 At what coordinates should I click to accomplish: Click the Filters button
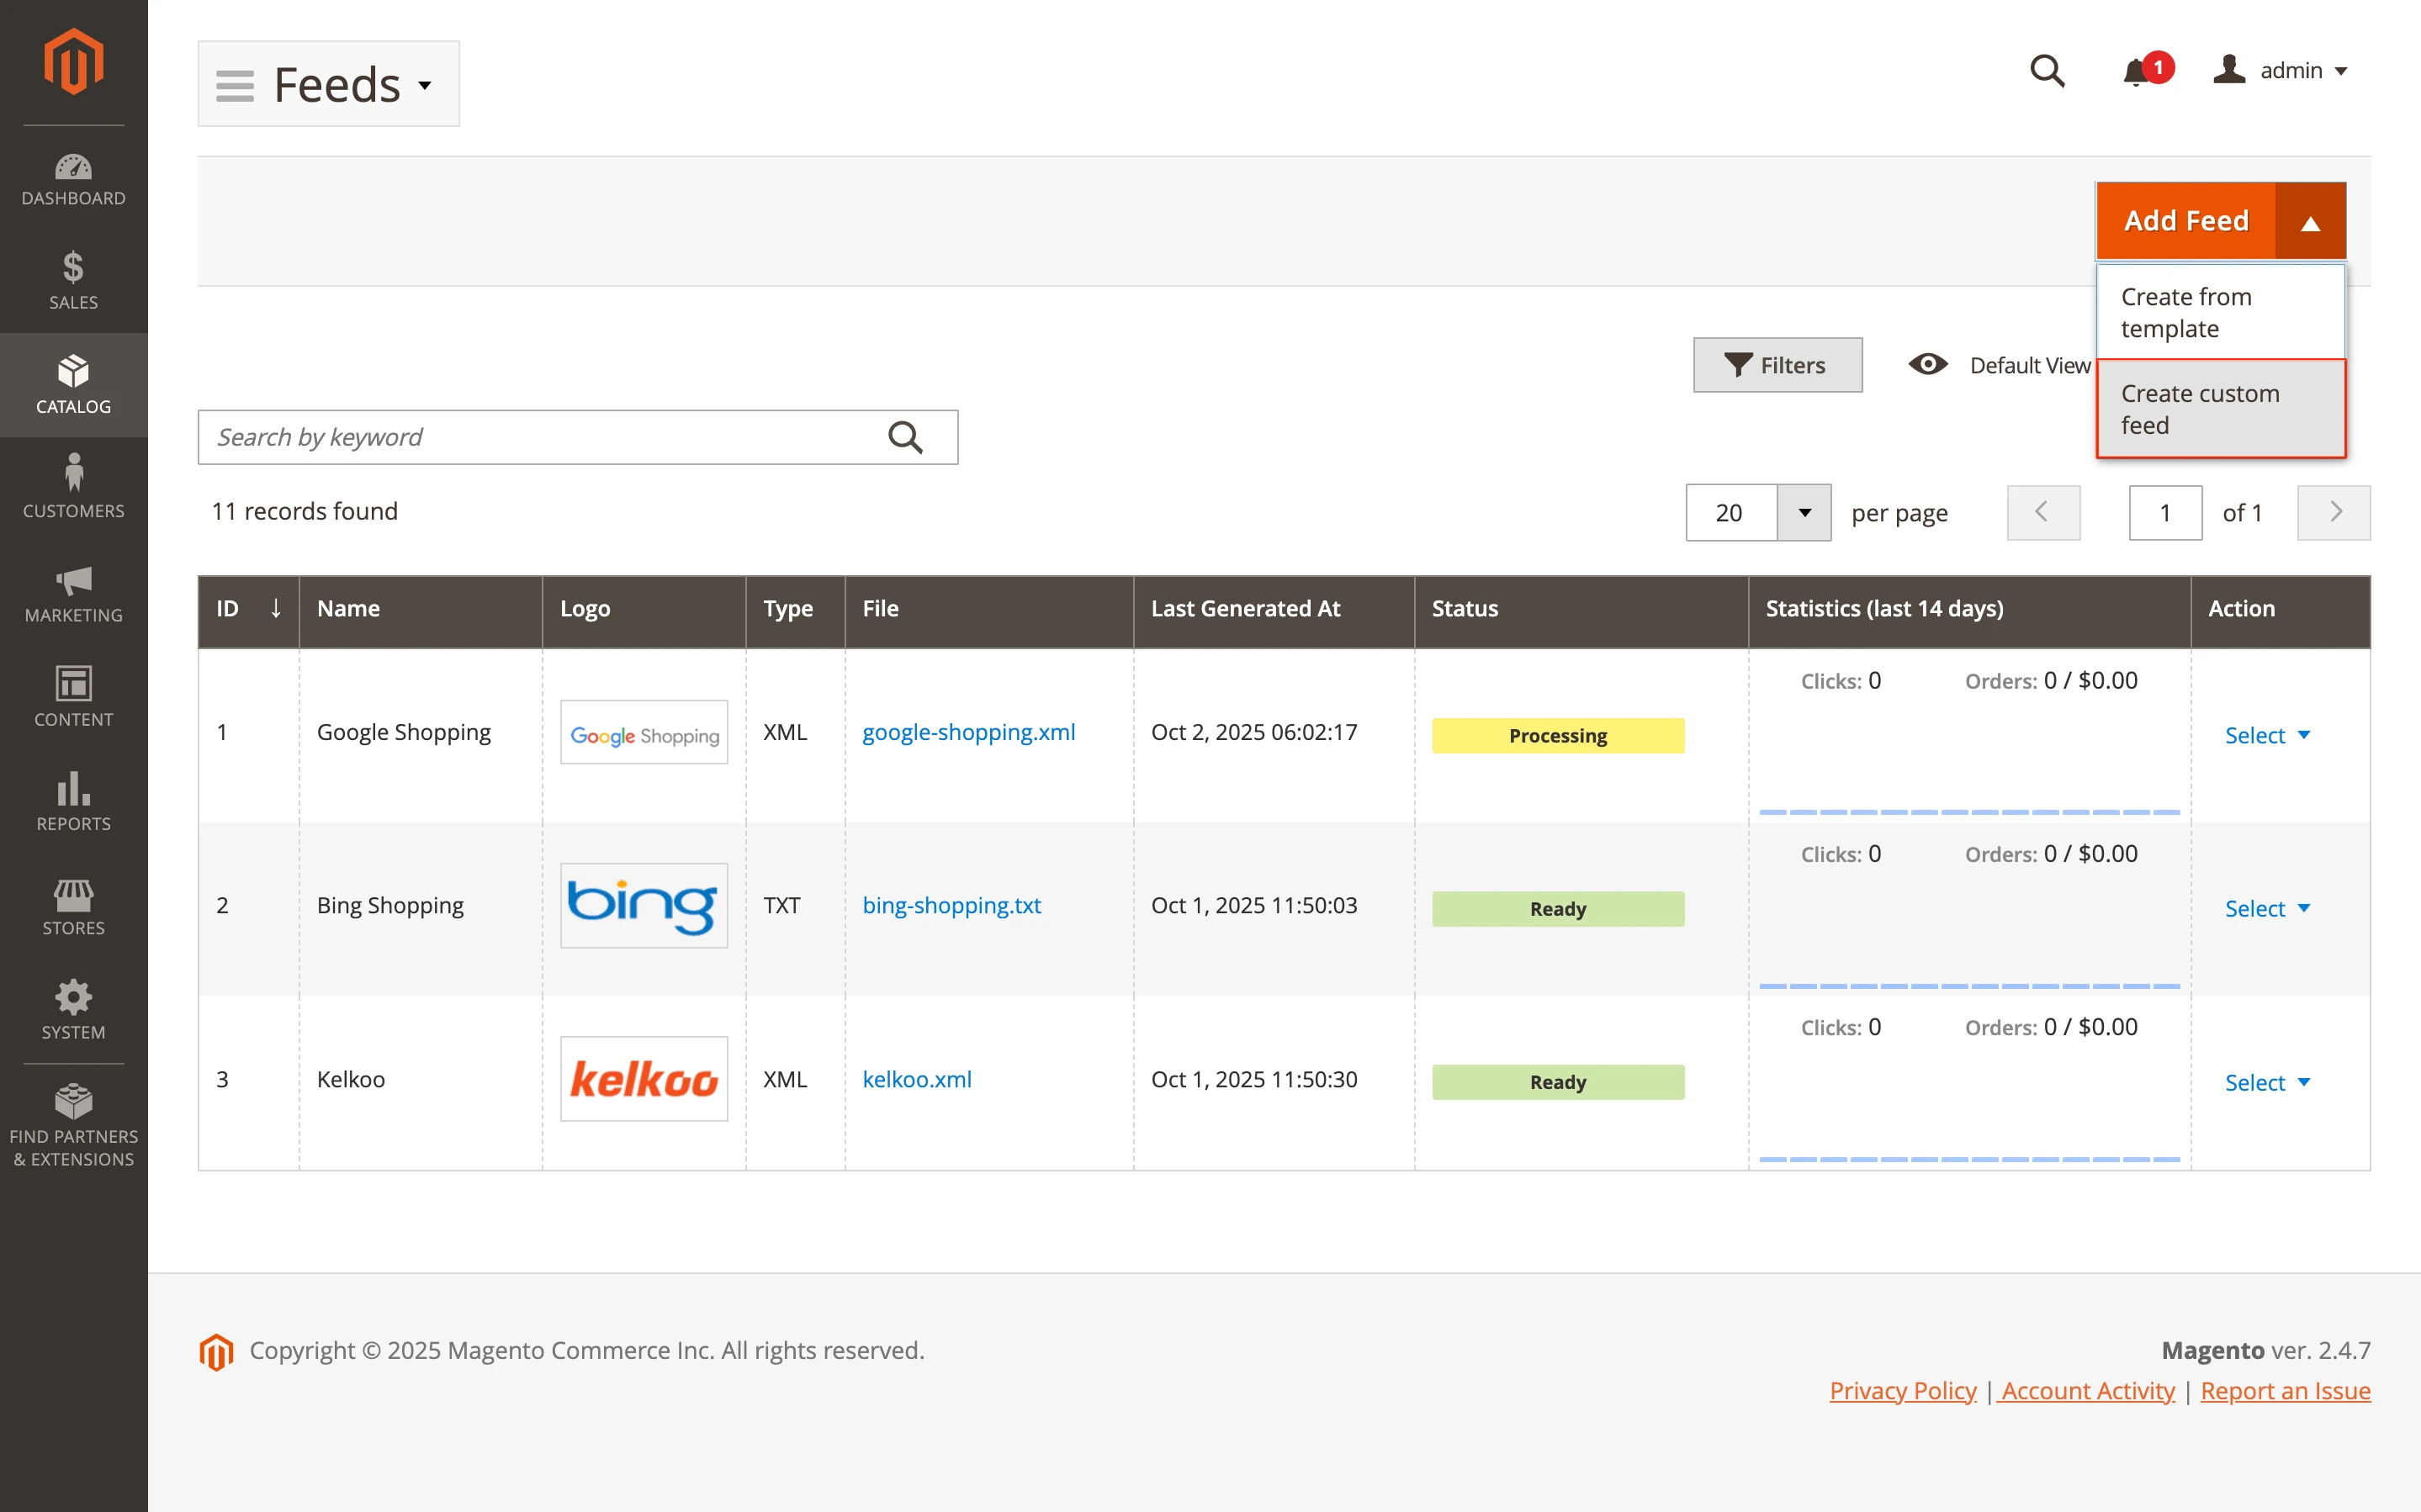(1777, 364)
